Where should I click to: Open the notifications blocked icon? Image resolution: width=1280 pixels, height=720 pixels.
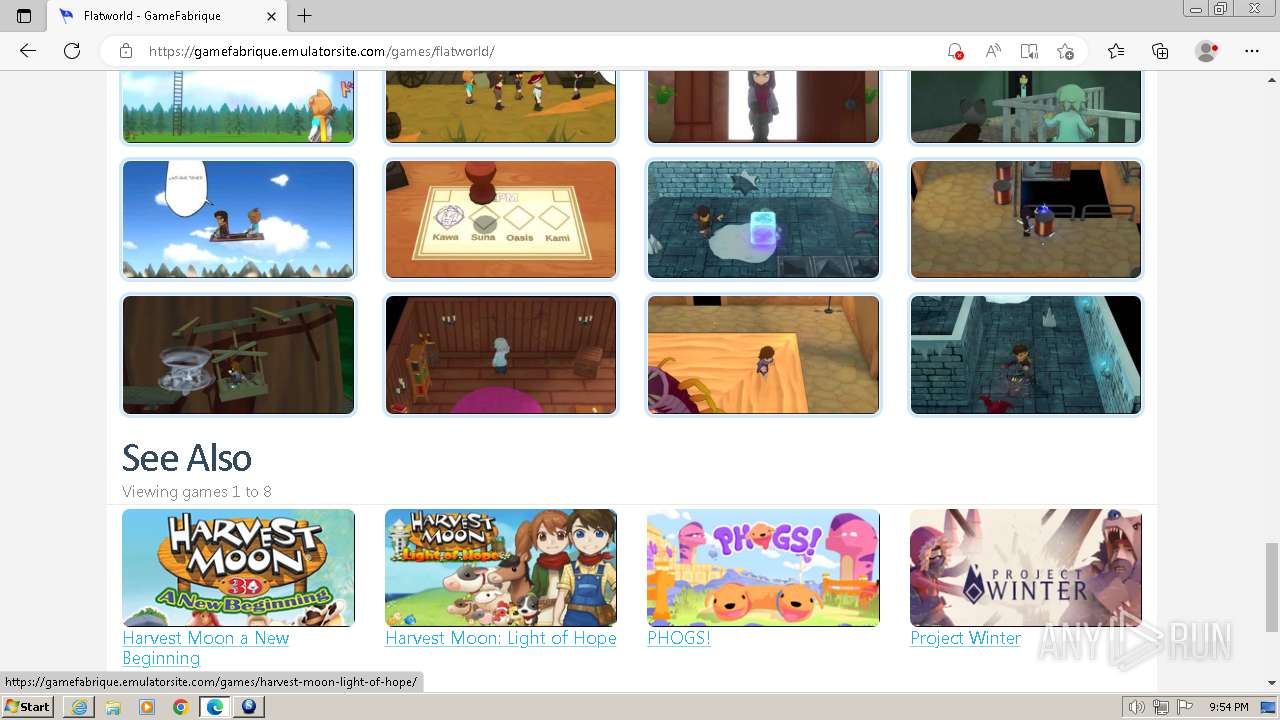[955, 51]
